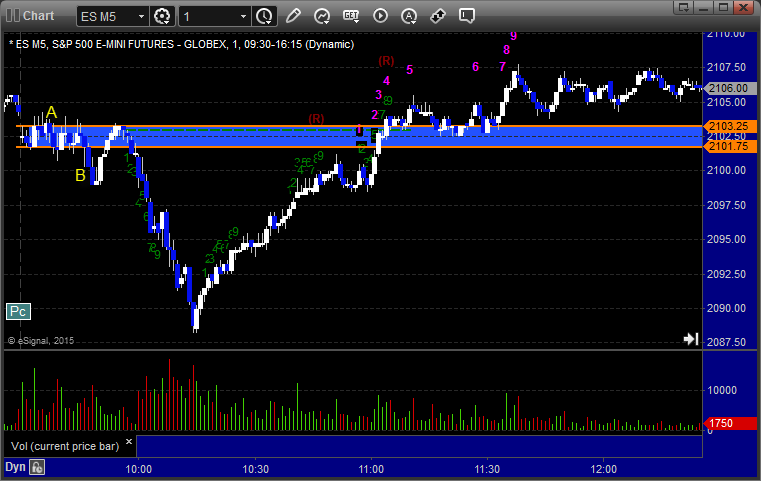Click the 10:00 time axis label
The height and width of the screenshot is (481, 761).
(139, 469)
